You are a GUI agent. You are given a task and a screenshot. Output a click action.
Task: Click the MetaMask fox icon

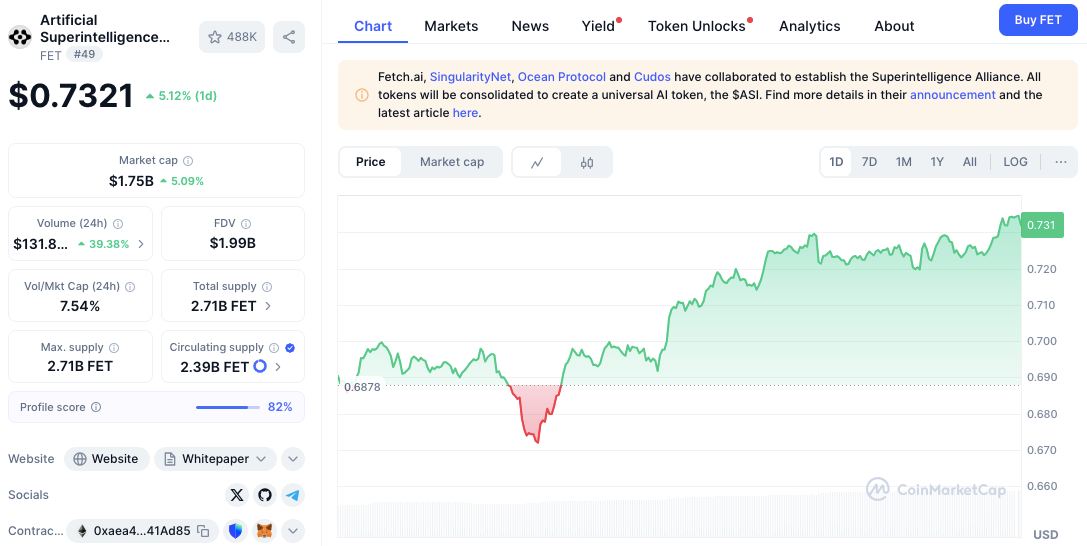pyautogui.click(x=264, y=531)
